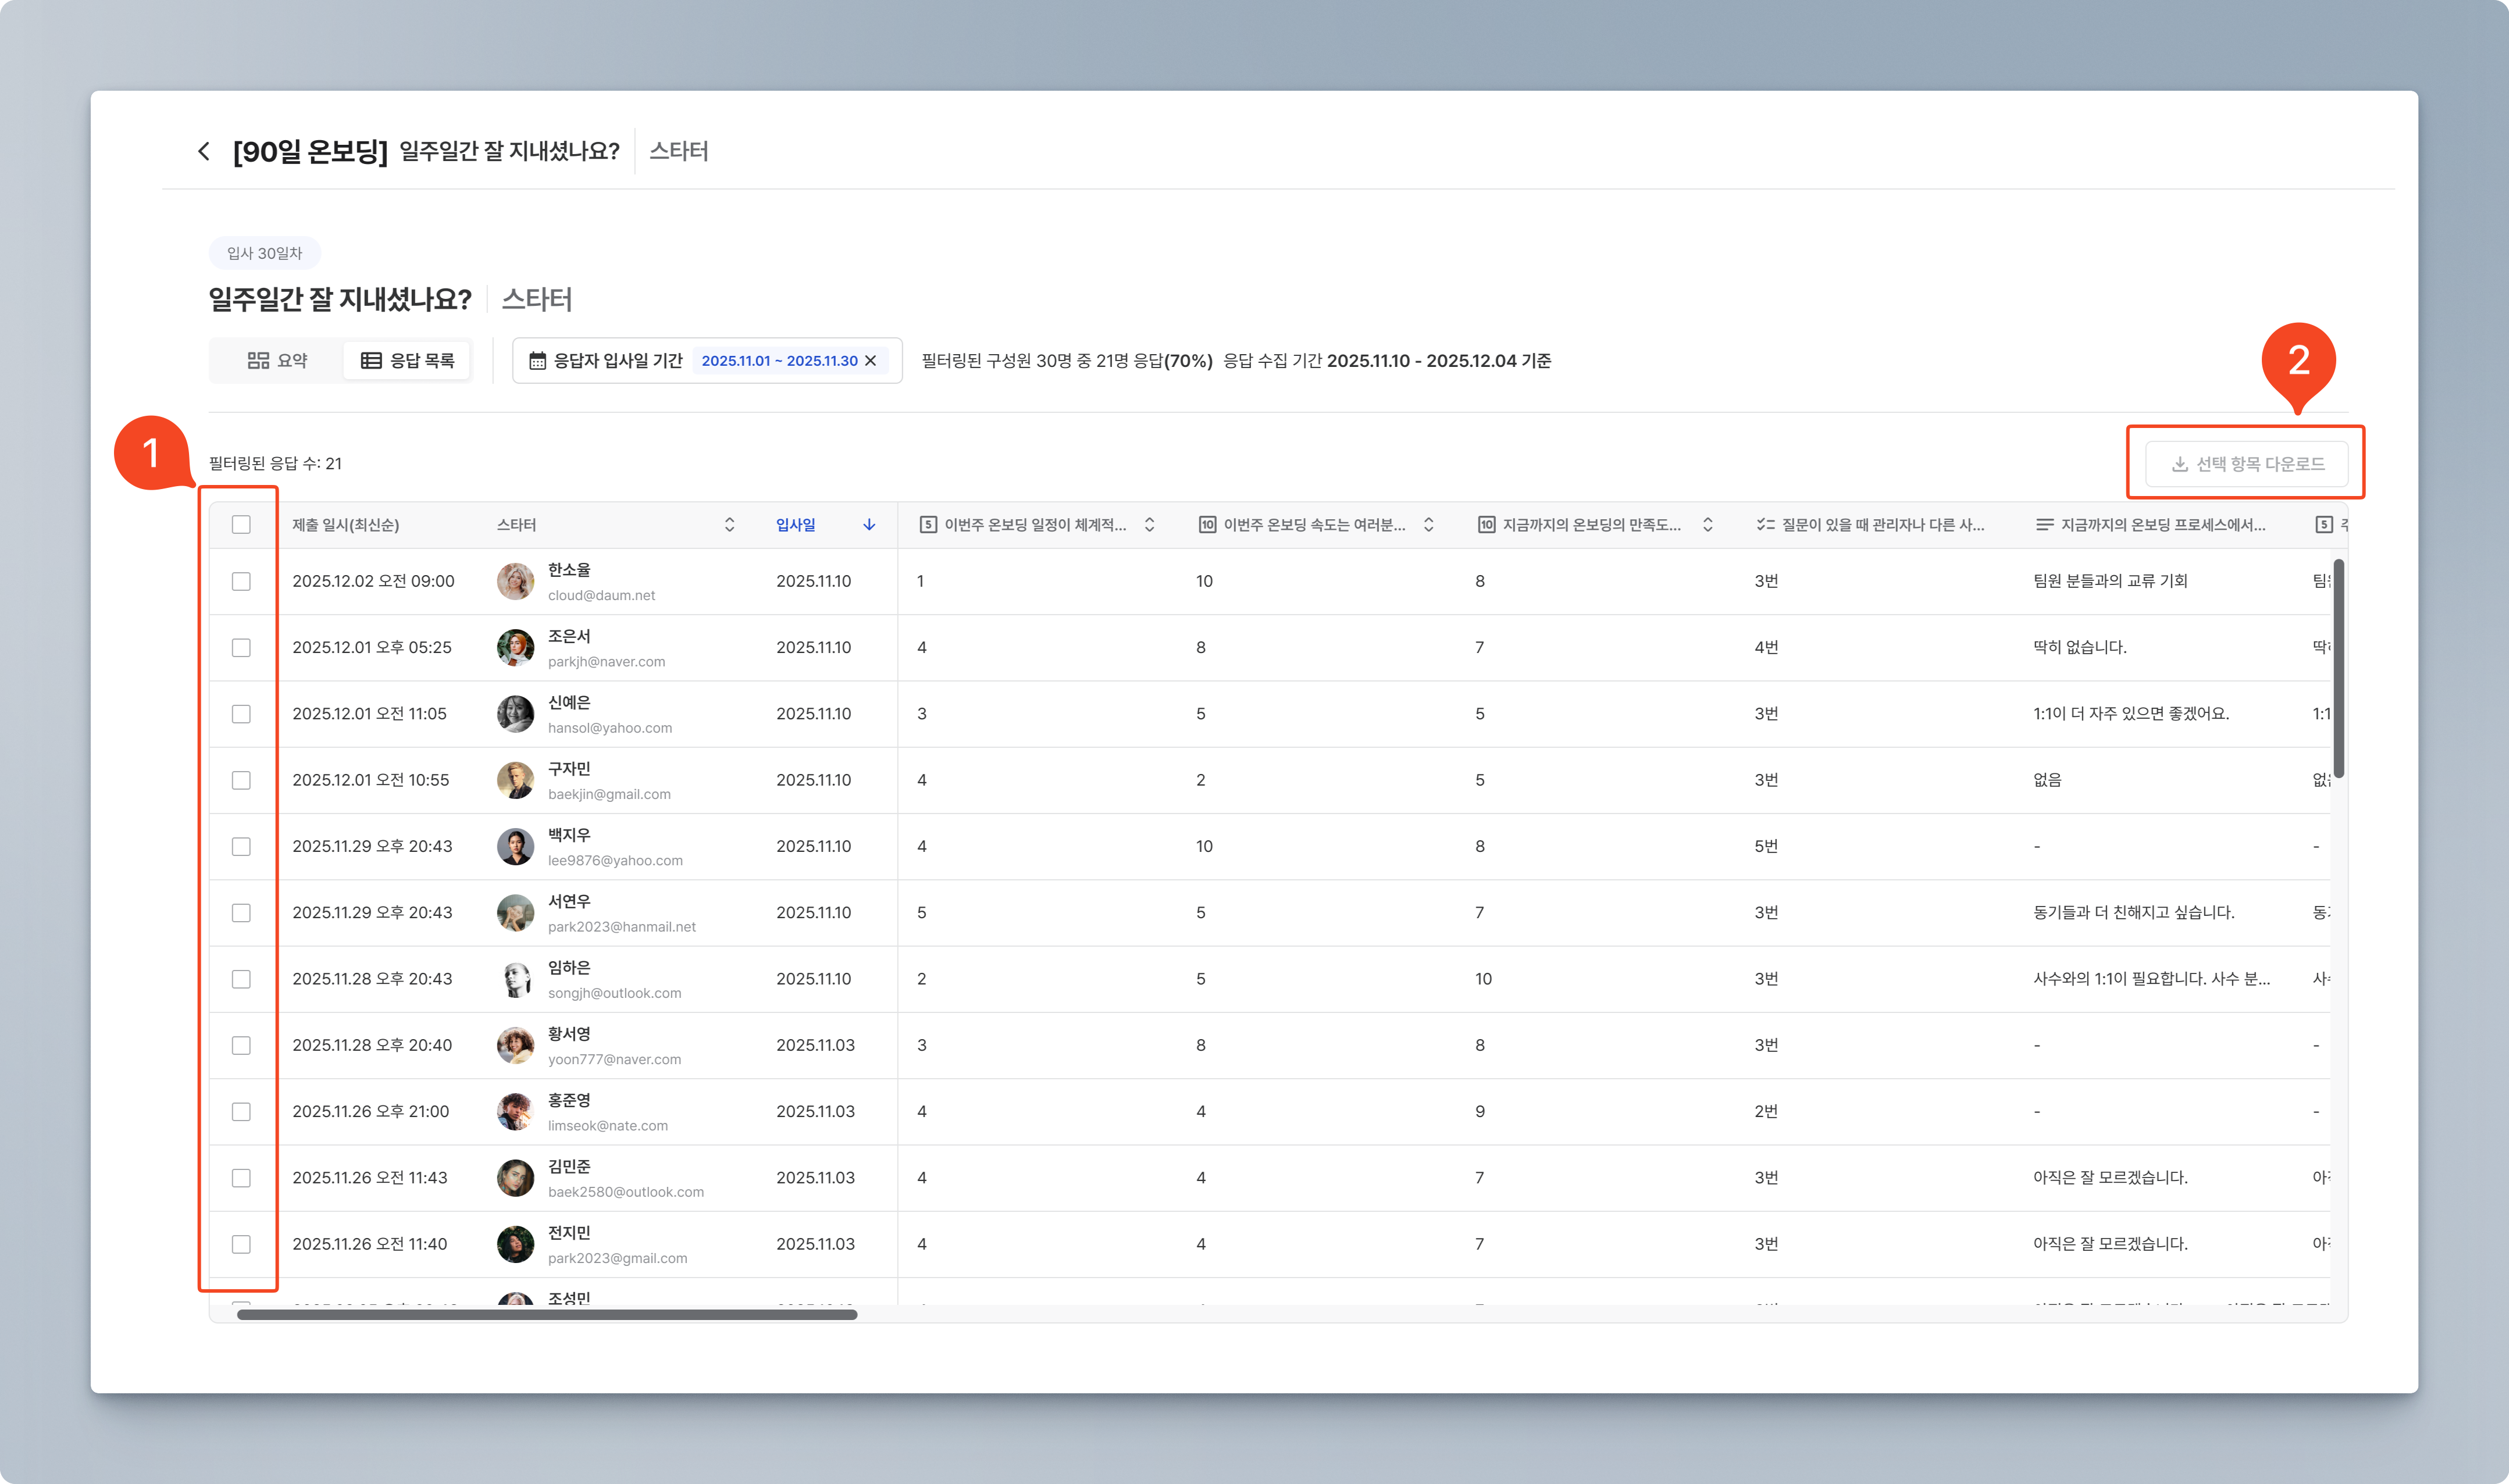Select the checkbox for 백지우's response

(241, 847)
